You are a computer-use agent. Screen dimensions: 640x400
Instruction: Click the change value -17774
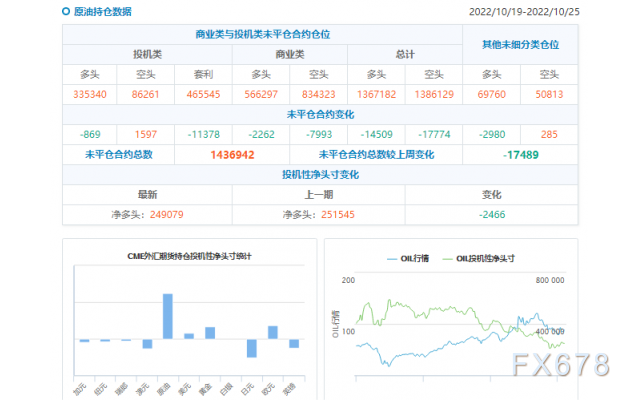pos(434,134)
